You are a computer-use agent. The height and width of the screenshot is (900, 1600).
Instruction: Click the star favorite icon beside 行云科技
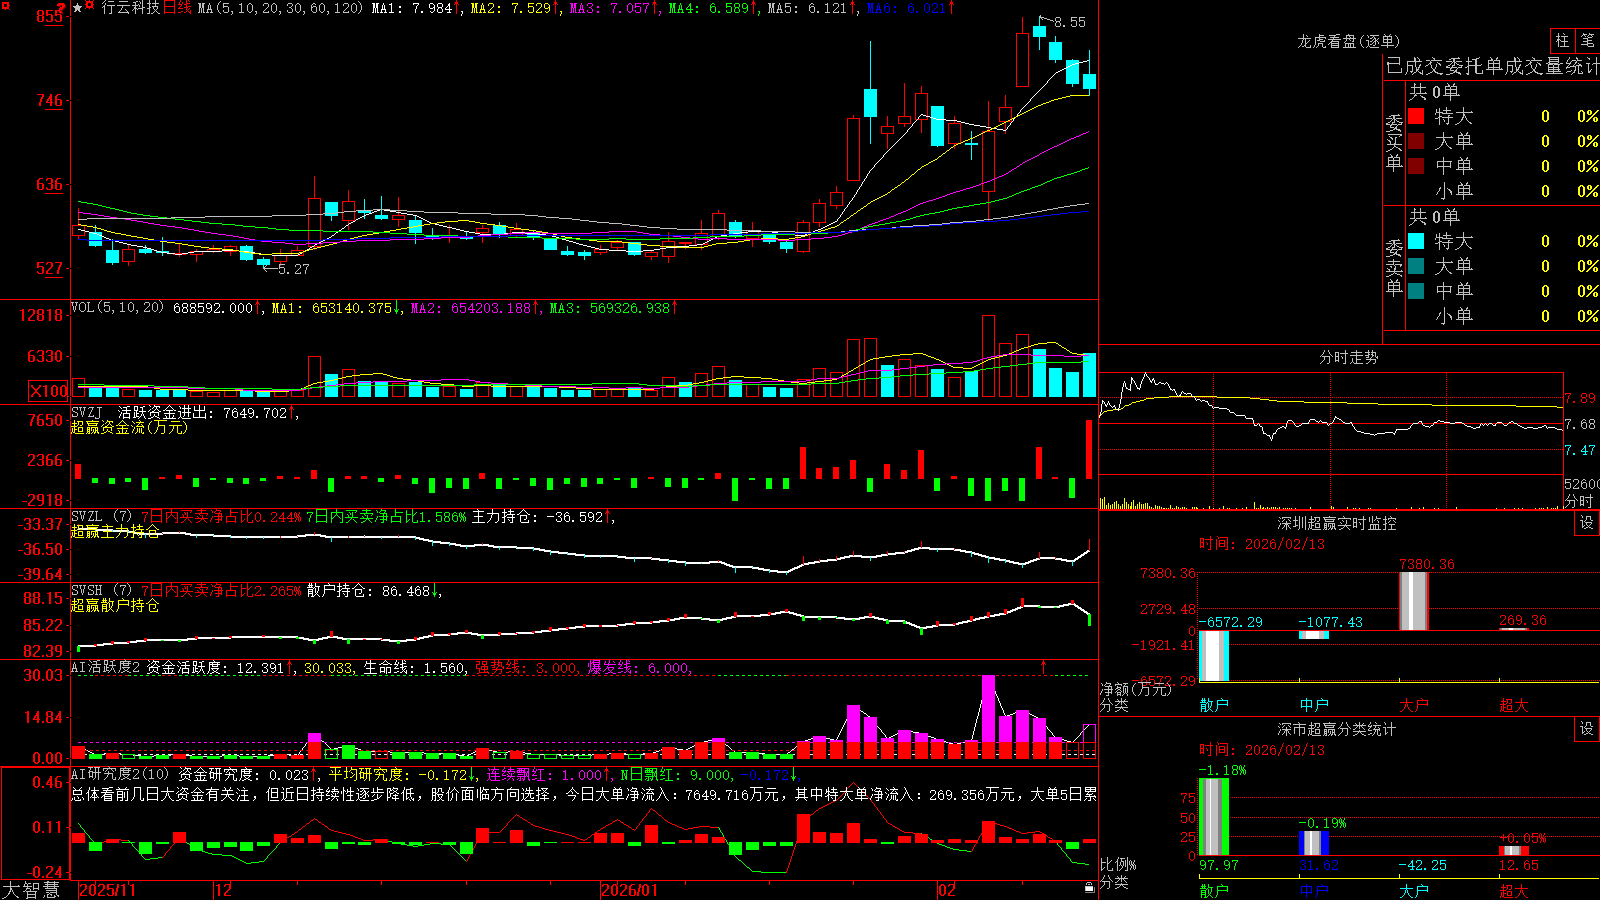[78, 8]
